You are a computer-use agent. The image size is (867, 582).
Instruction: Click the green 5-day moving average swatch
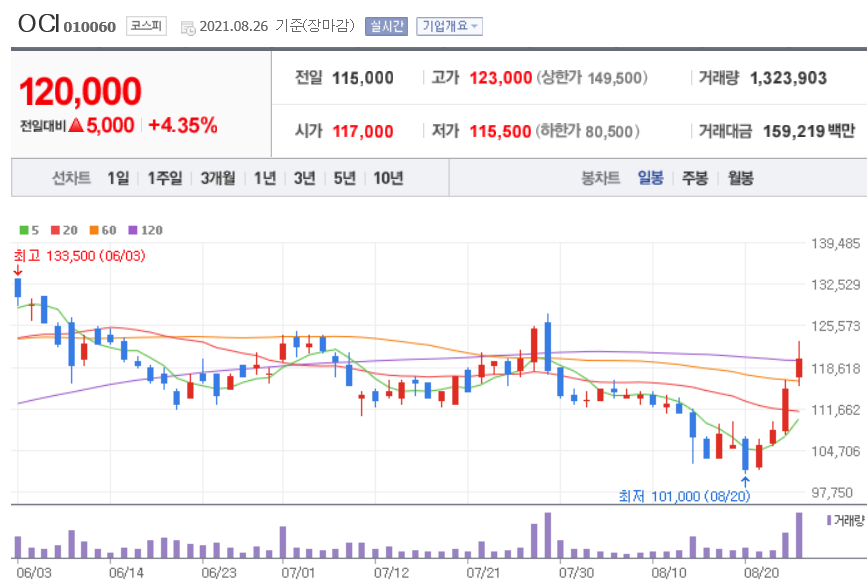(x=24, y=230)
